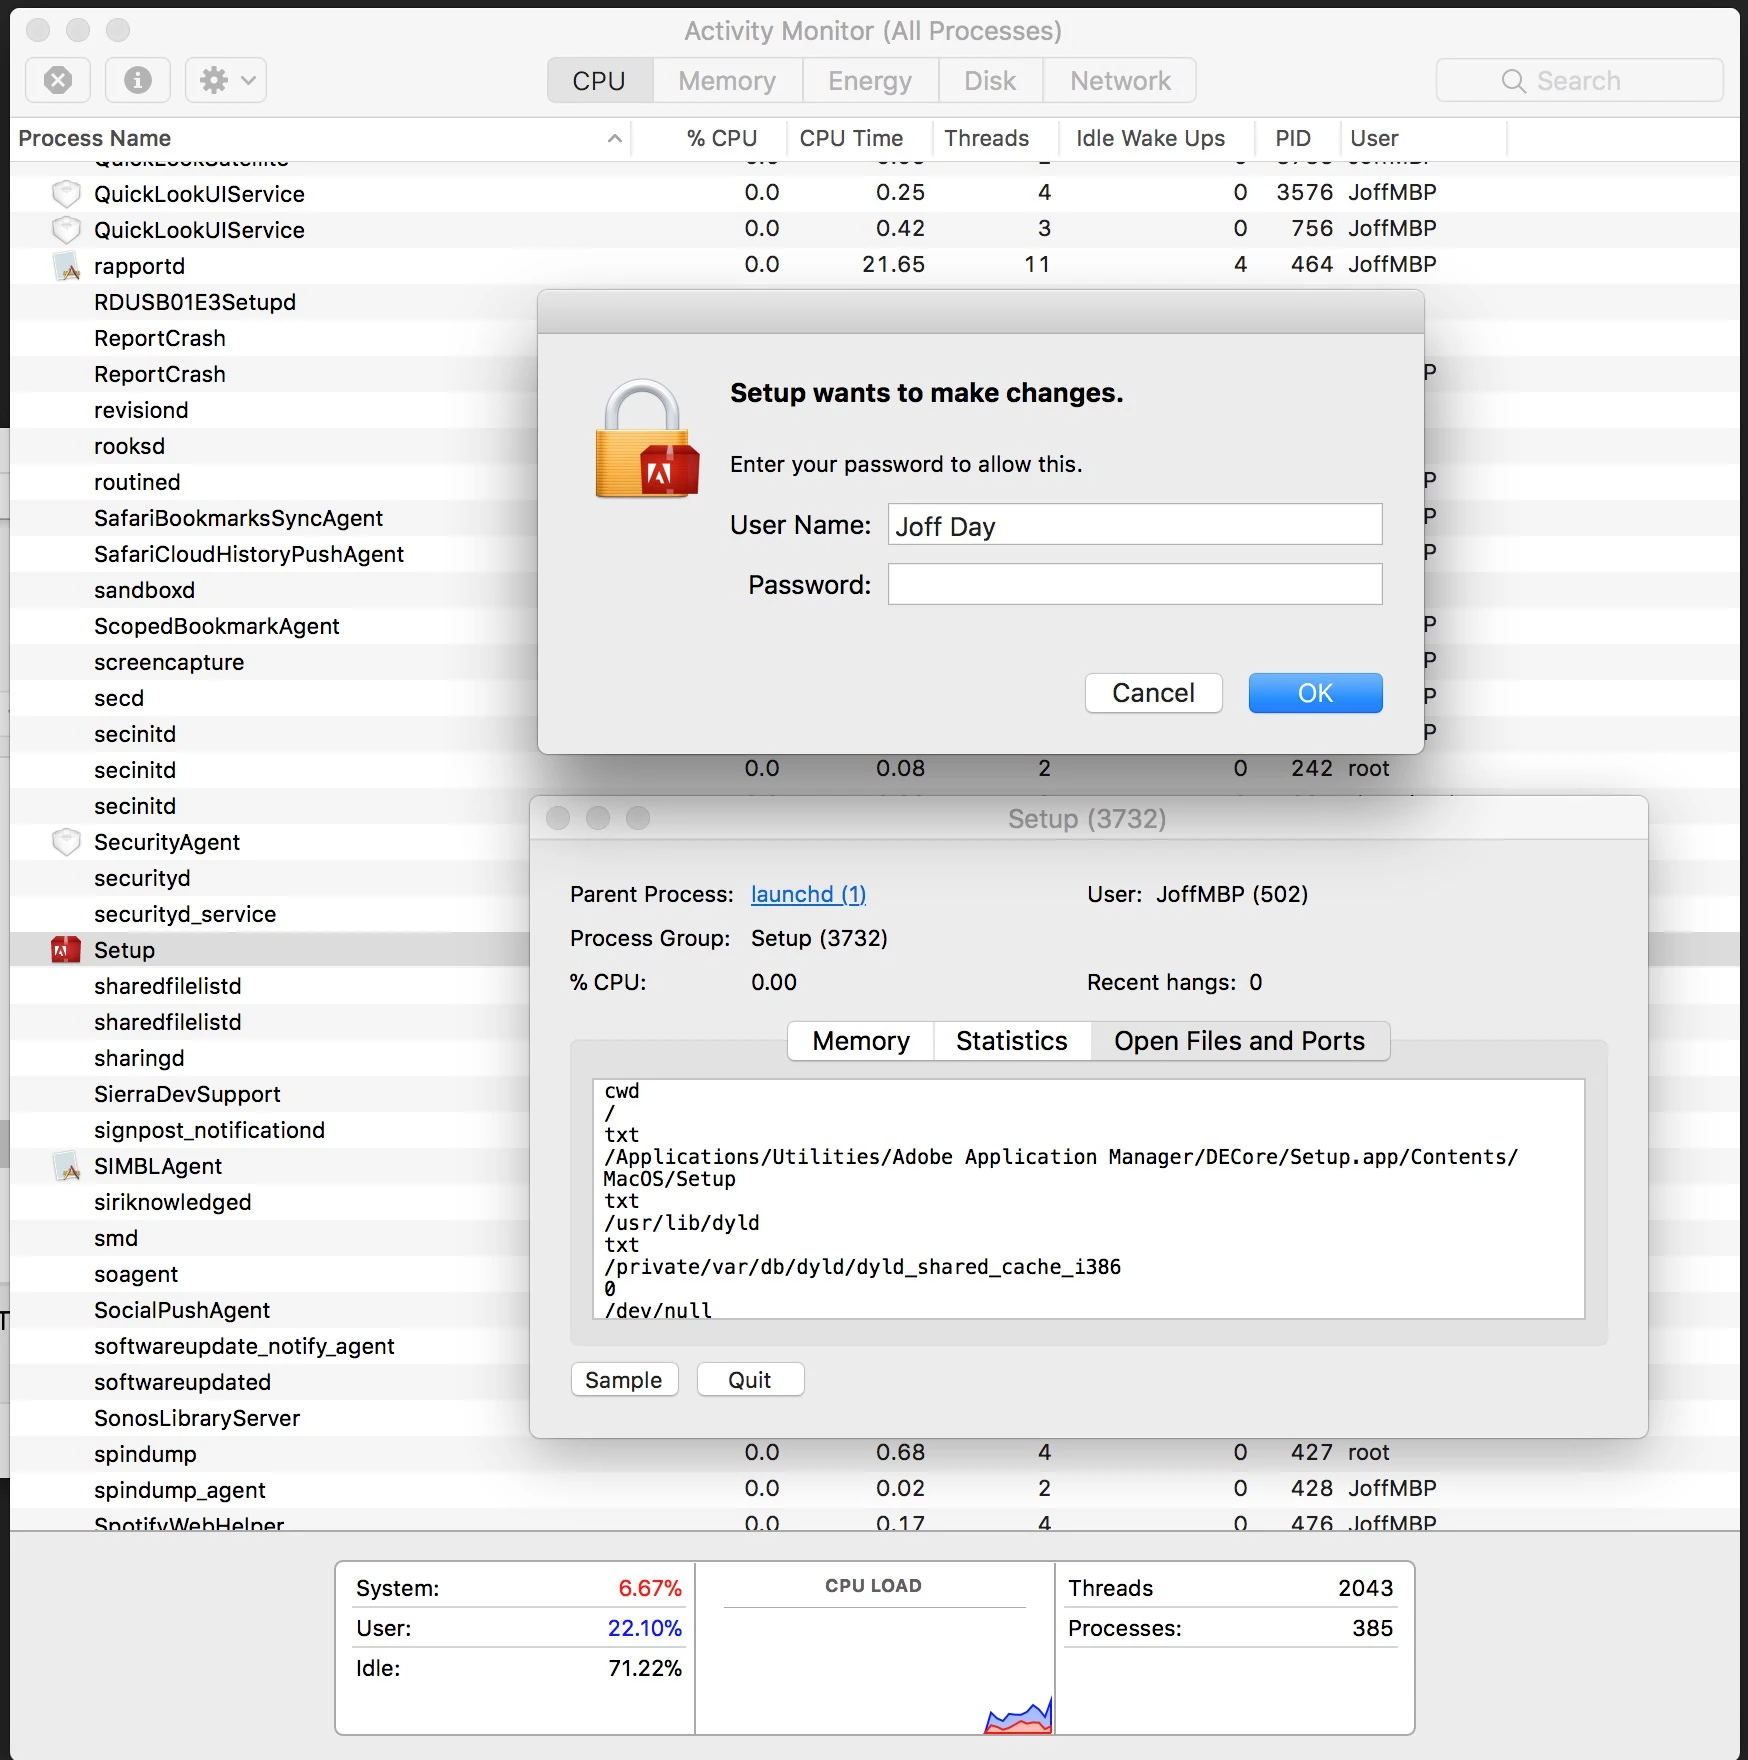Click OK in the password dialog
The image size is (1748, 1760).
tap(1316, 693)
